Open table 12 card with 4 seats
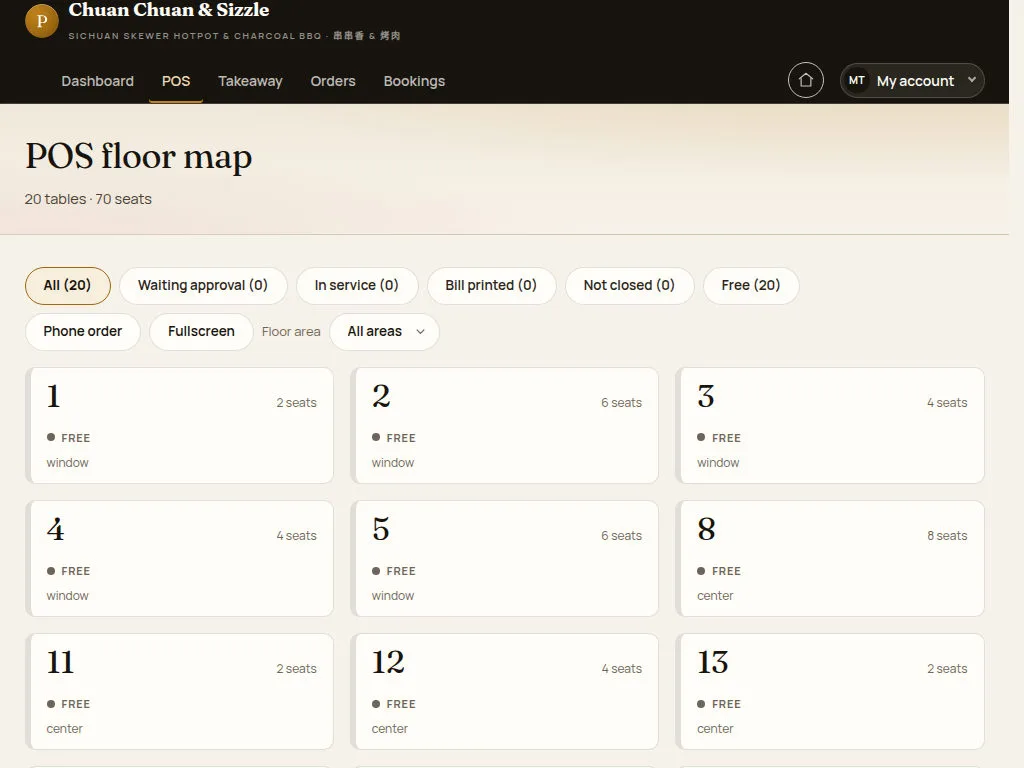Screen dimensions: 1024x768 coord(505,692)
